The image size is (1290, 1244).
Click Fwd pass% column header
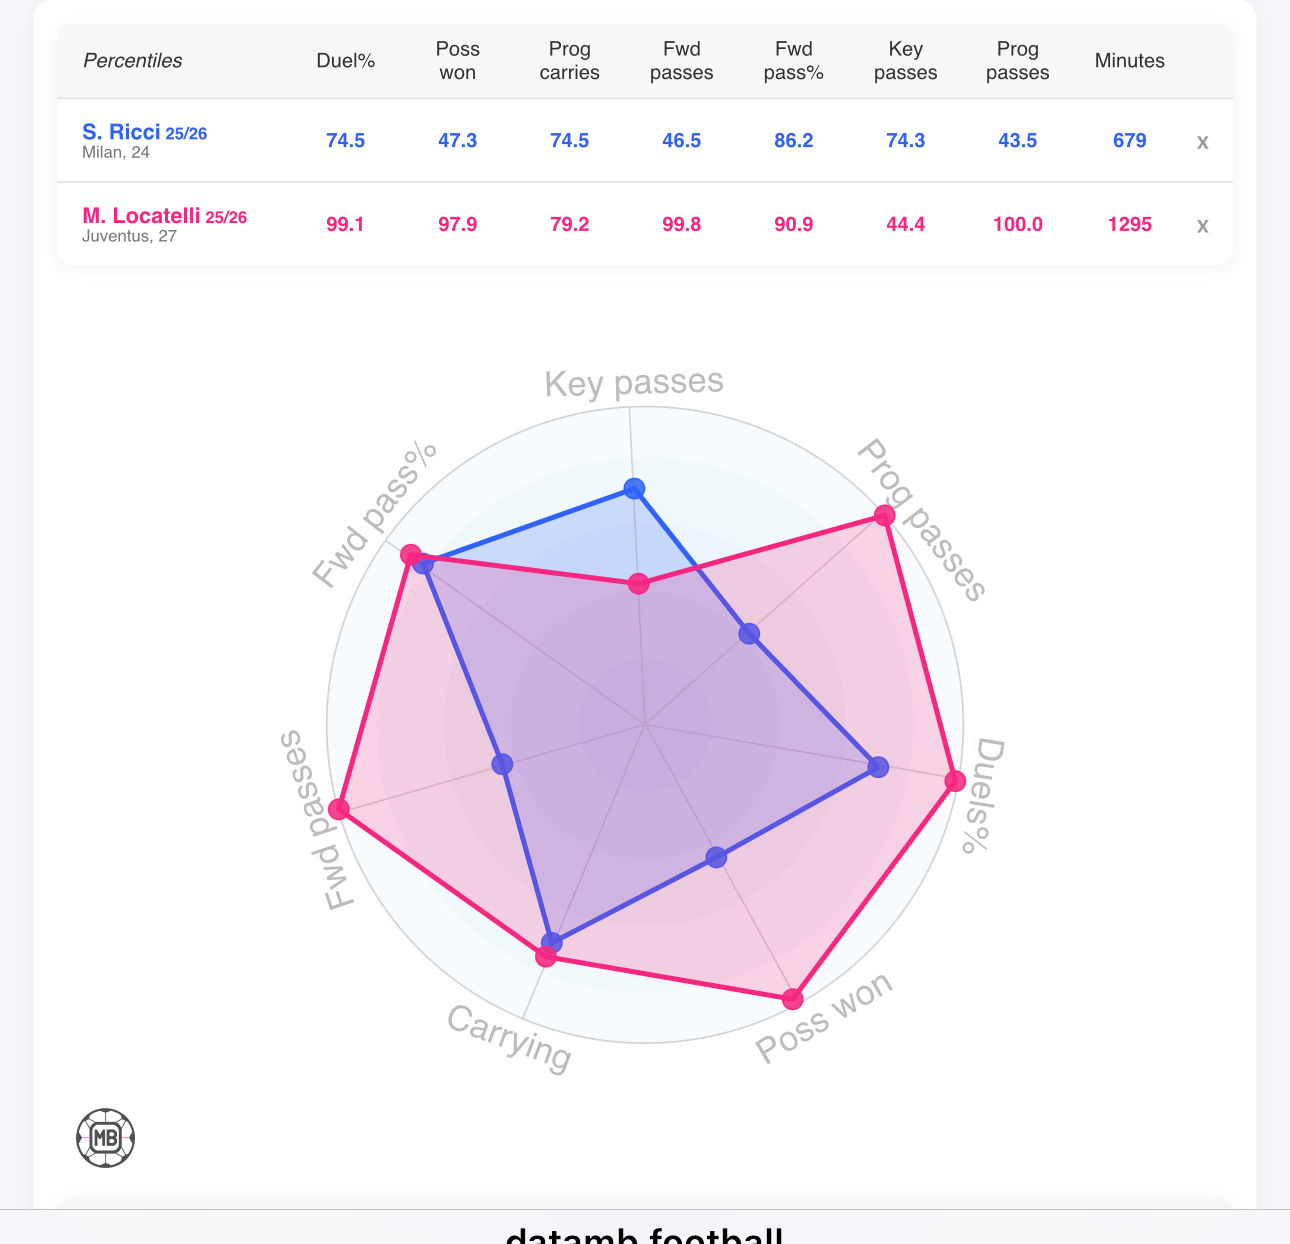(793, 61)
